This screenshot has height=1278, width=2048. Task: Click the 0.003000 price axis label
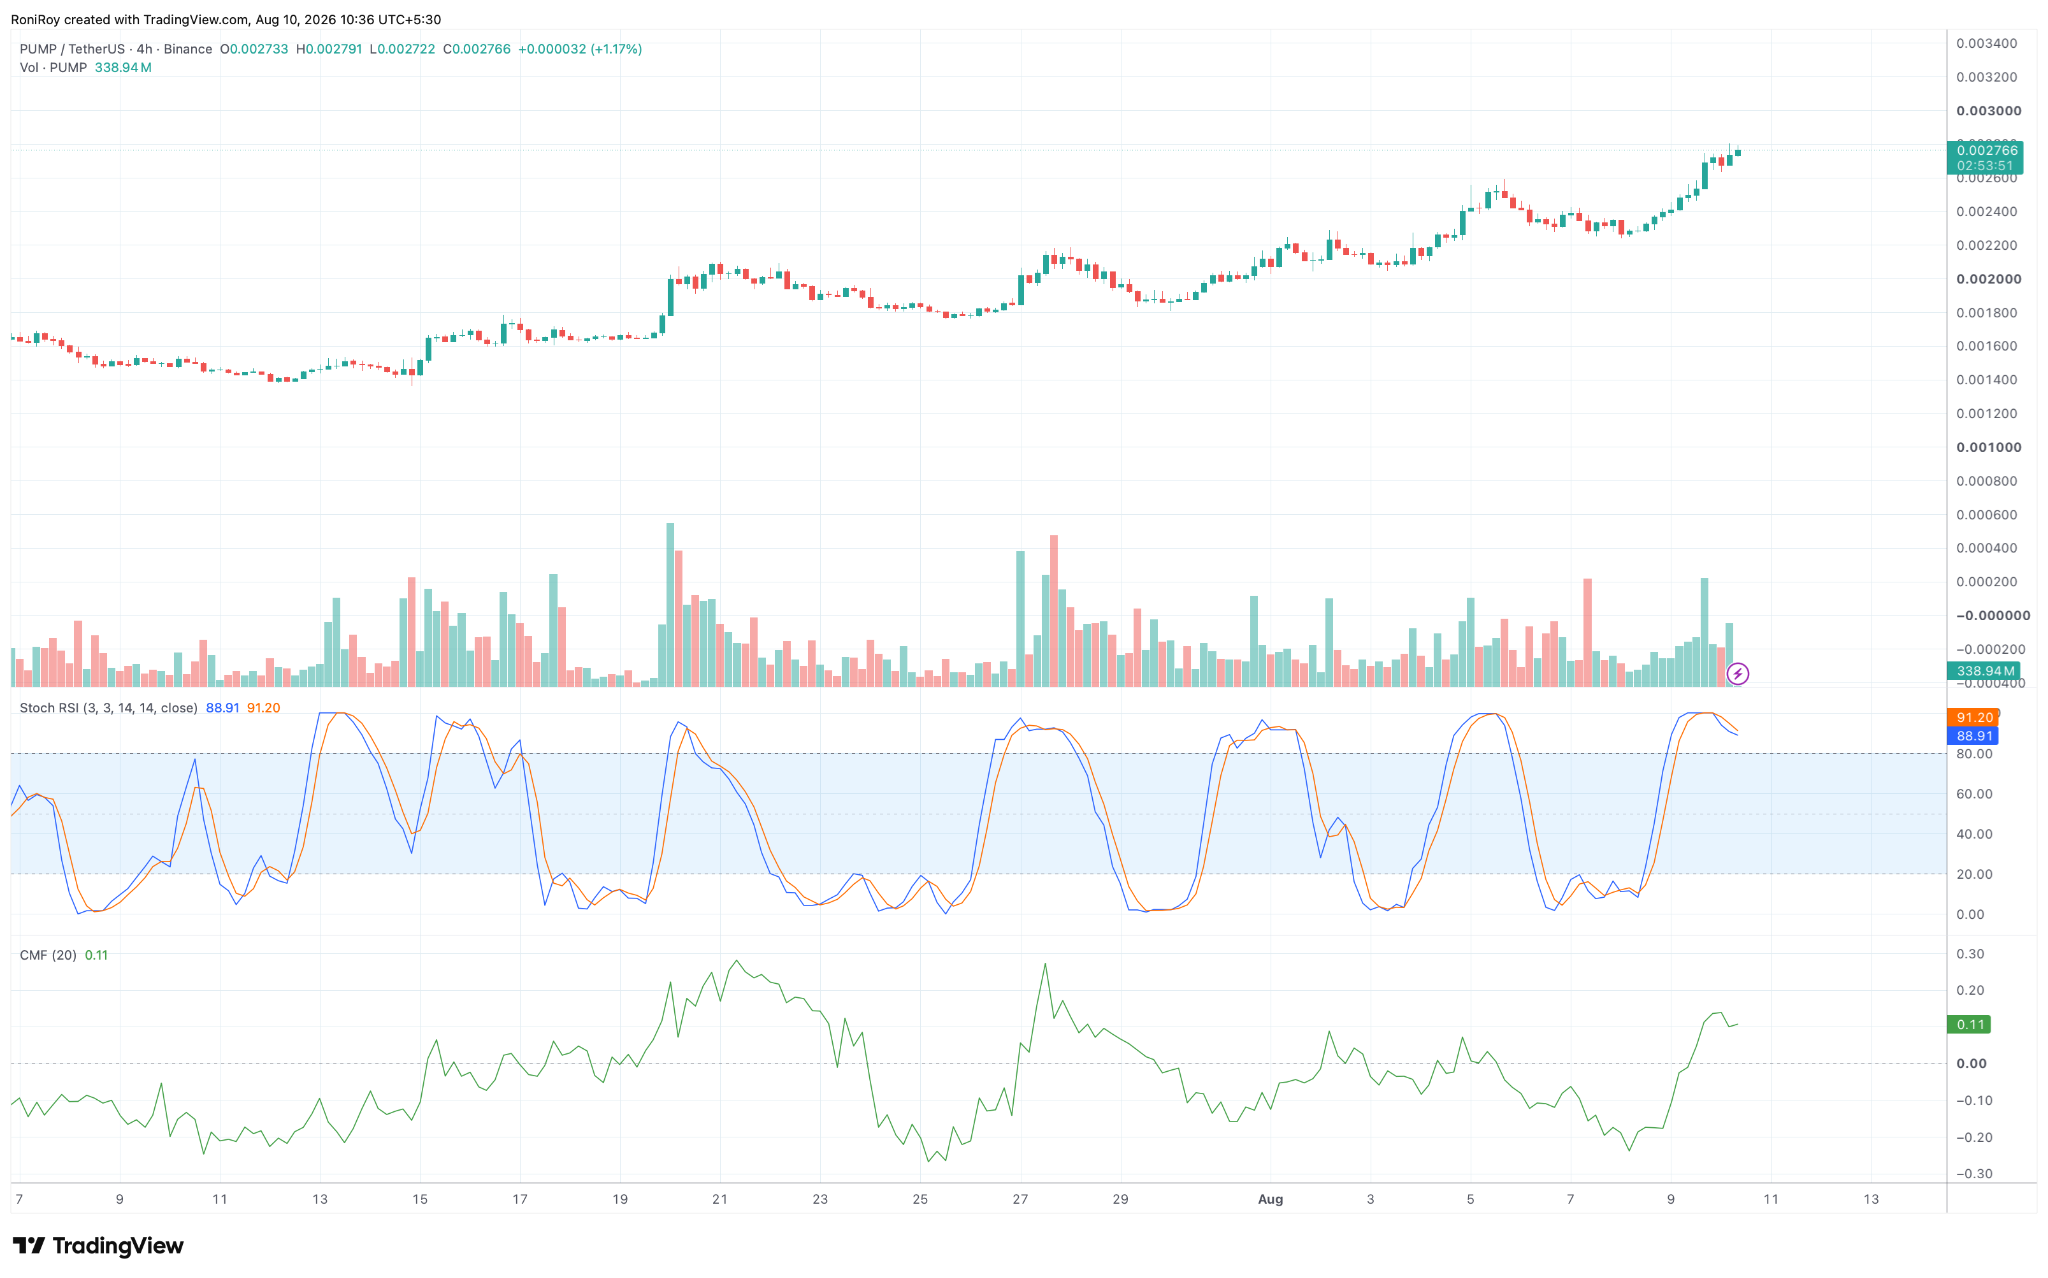(x=1988, y=111)
